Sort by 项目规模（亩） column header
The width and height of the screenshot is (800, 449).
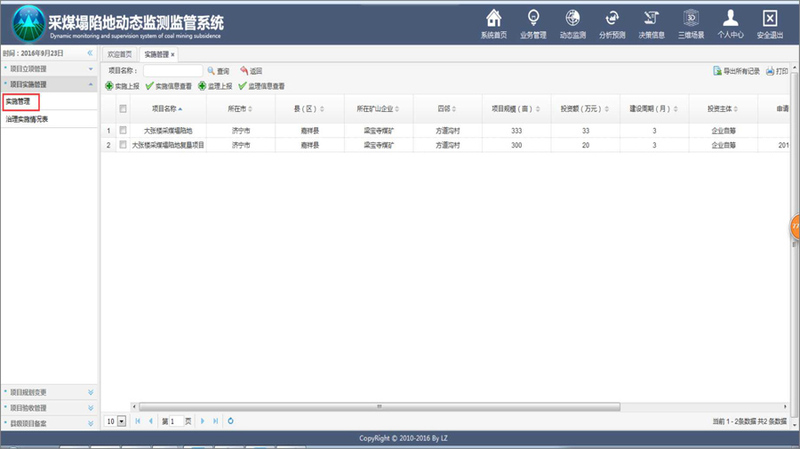[515, 109]
